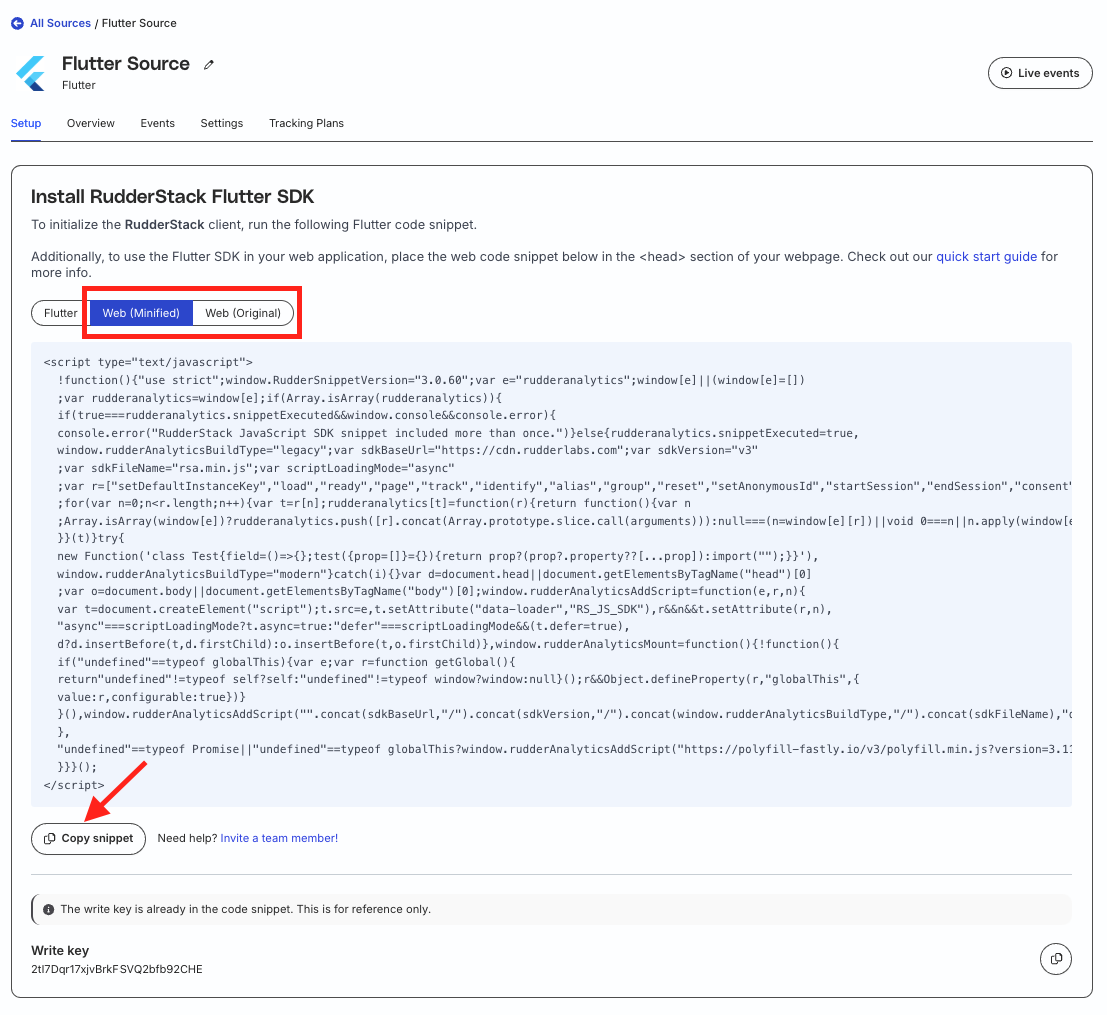Click the Need help? text
This screenshot has width=1107, height=1015.
(187, 838)
